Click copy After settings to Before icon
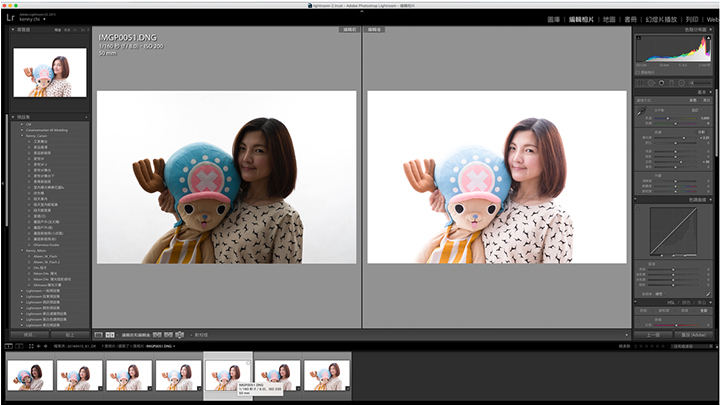This screenshot has height=405, width=720. click(x=169, y=335)
